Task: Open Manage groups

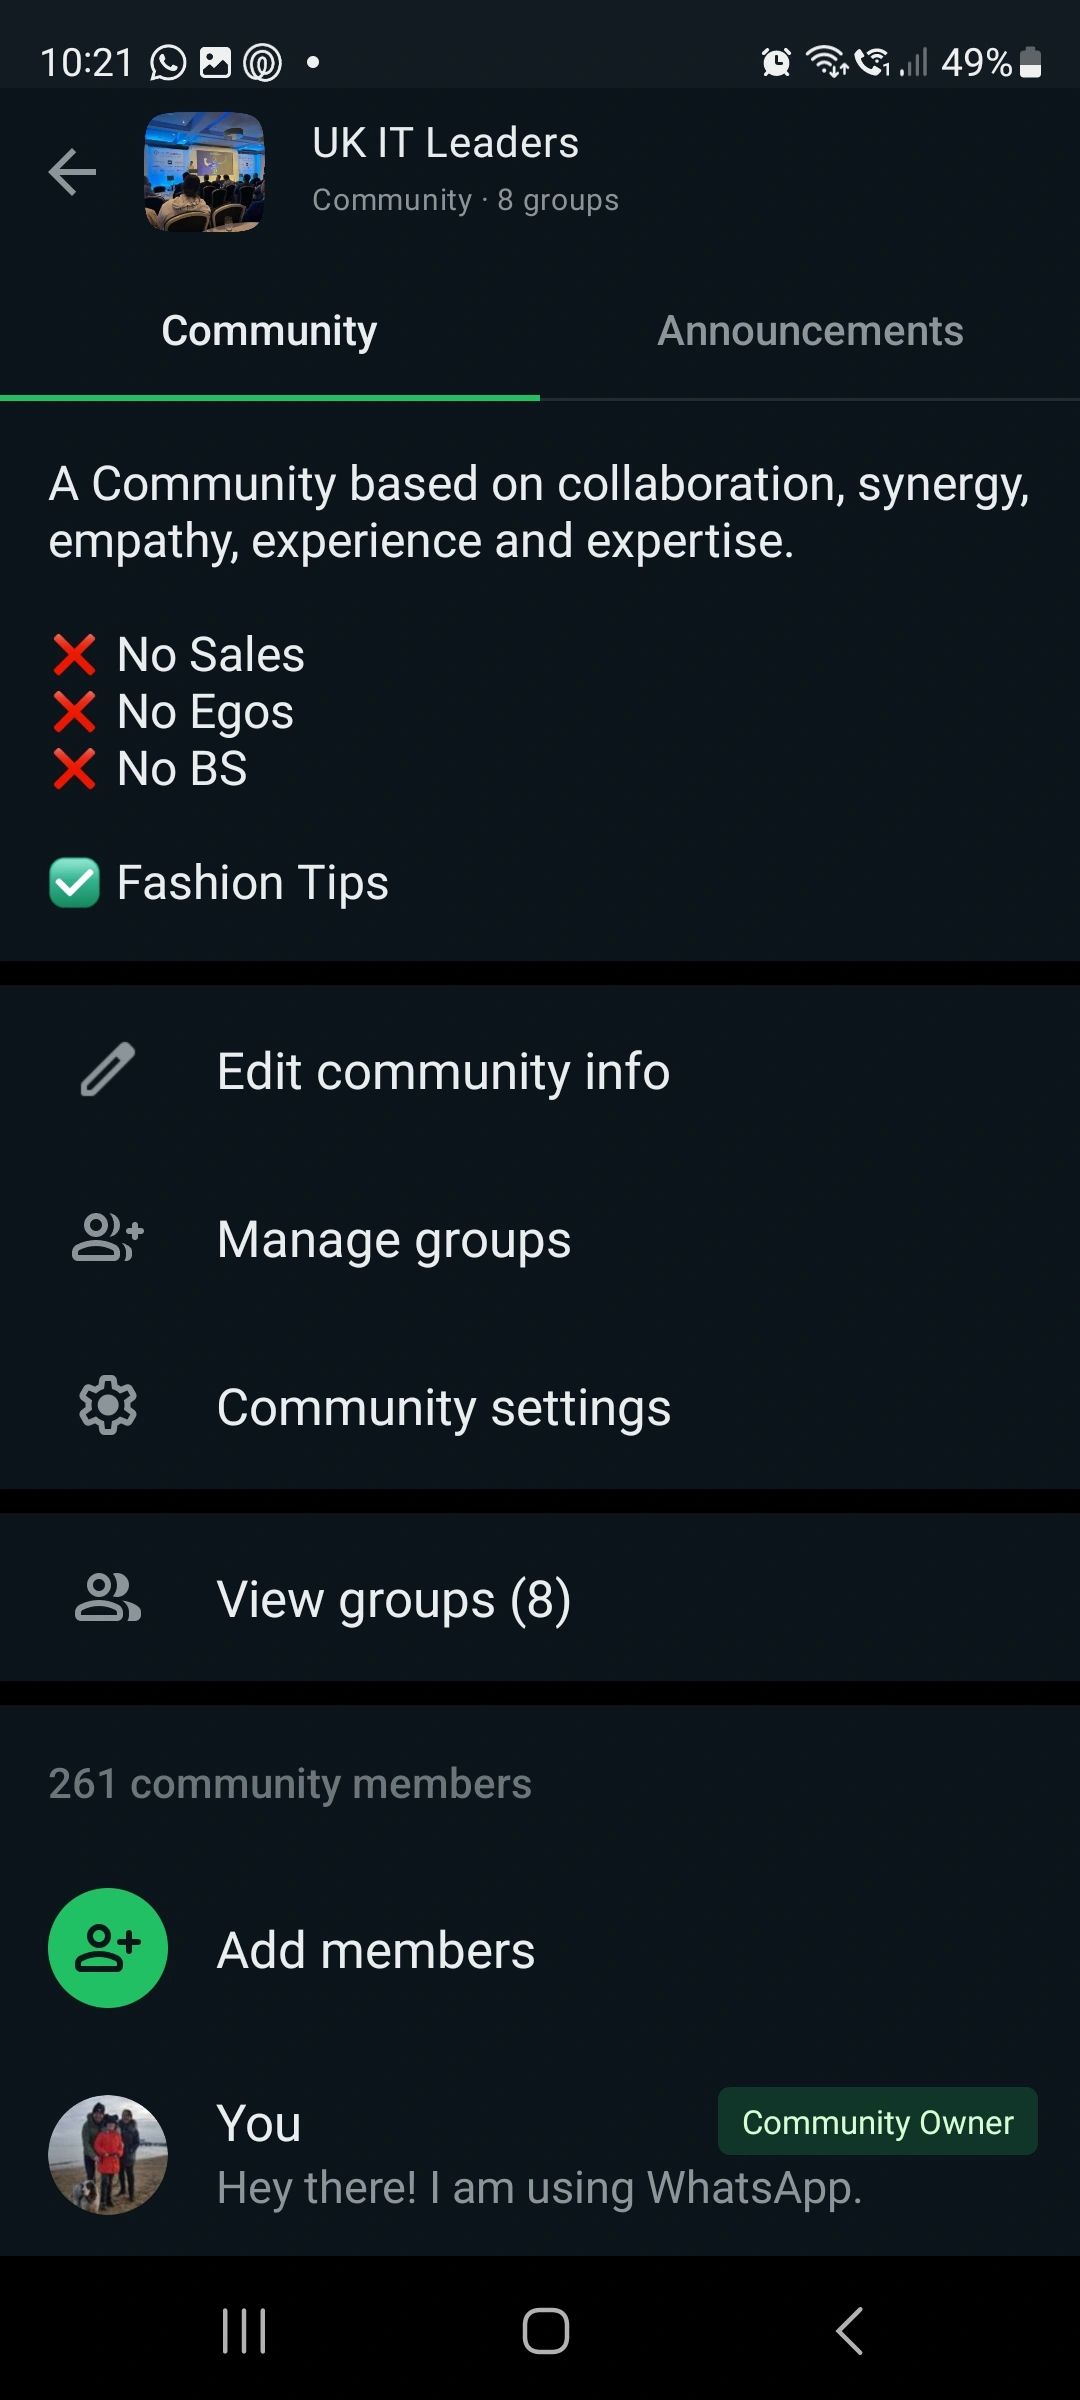Action: coord(540,1239)
